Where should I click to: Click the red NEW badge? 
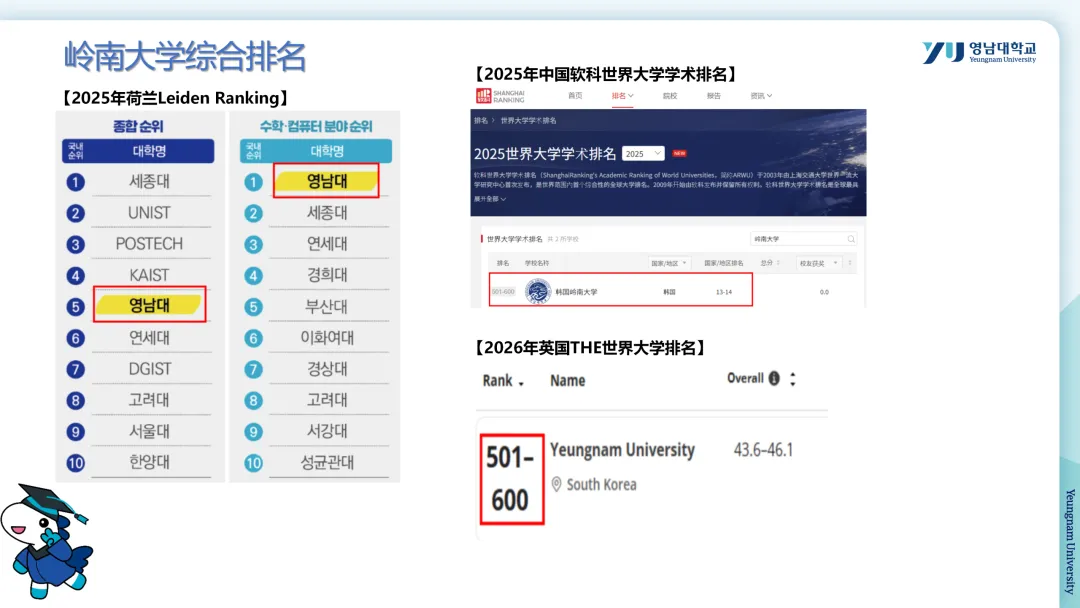click(679, 154)
